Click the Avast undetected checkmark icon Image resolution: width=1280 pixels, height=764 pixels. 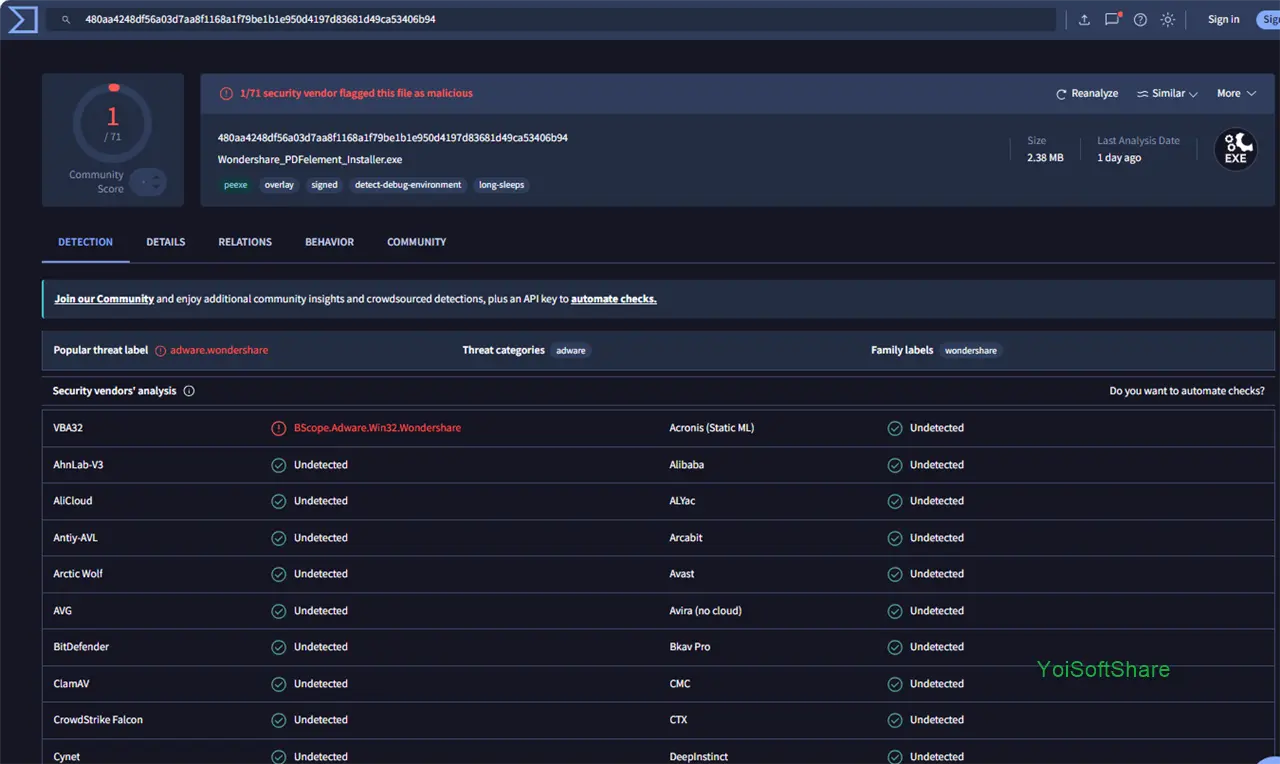tap(895, 574)
